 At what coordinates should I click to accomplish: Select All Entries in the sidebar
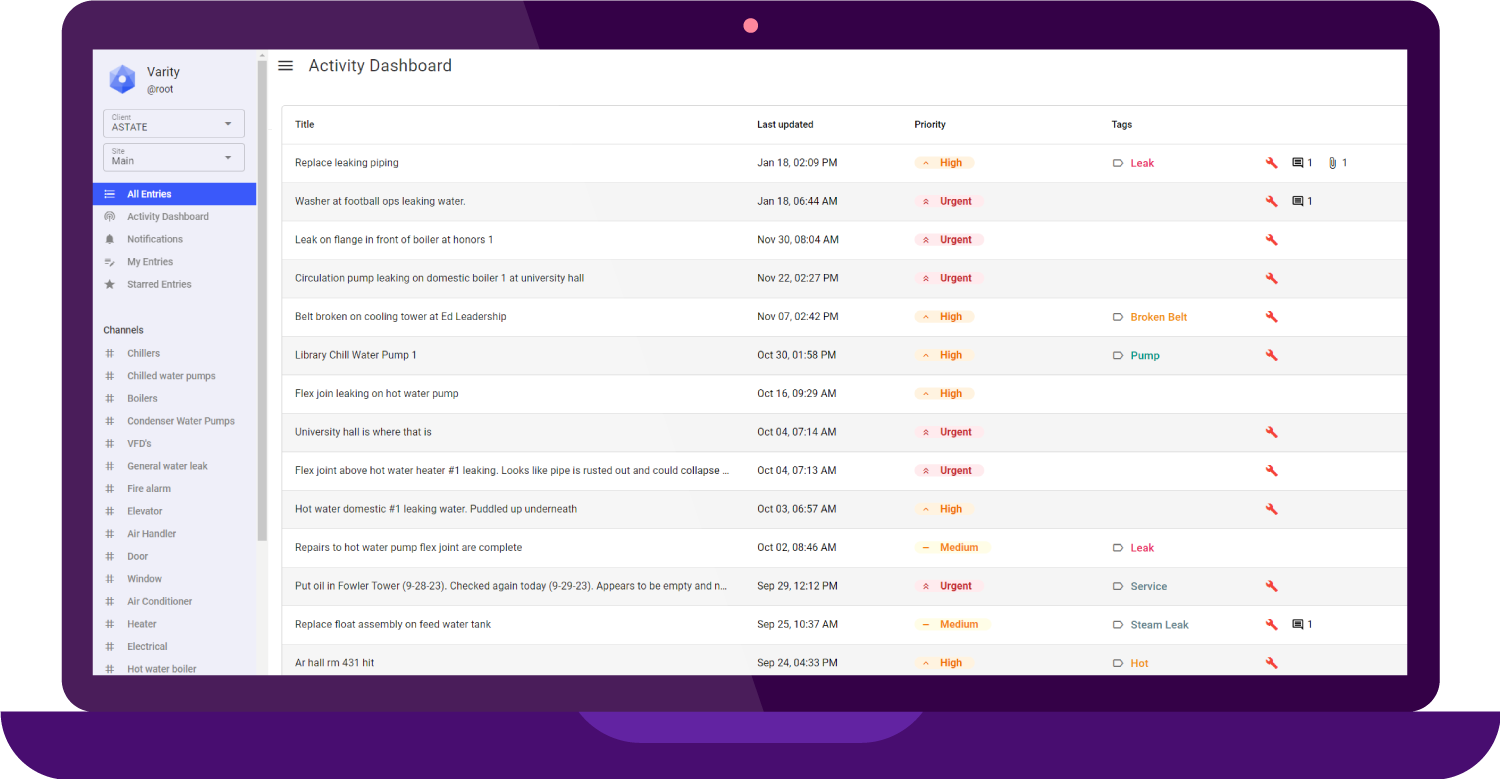coord(174,194)
